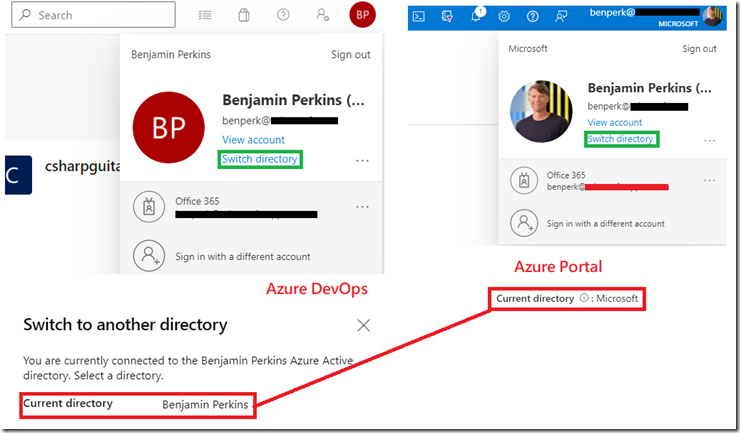Open the ellipsis on the DevOps Office 365 row
Image resolution: width=740 pixels, height=433 pixels.
pyautogui.click(x=362, y=207)
